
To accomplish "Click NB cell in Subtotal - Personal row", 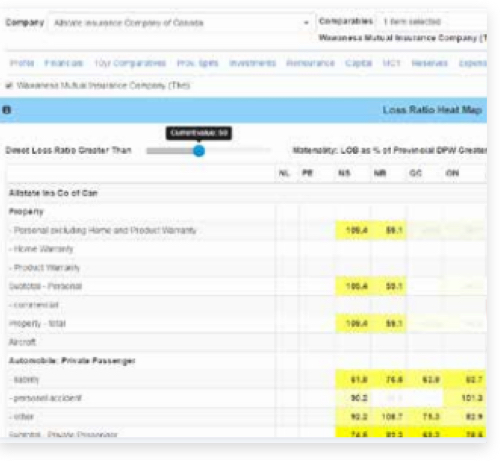I will pos(389,286).
